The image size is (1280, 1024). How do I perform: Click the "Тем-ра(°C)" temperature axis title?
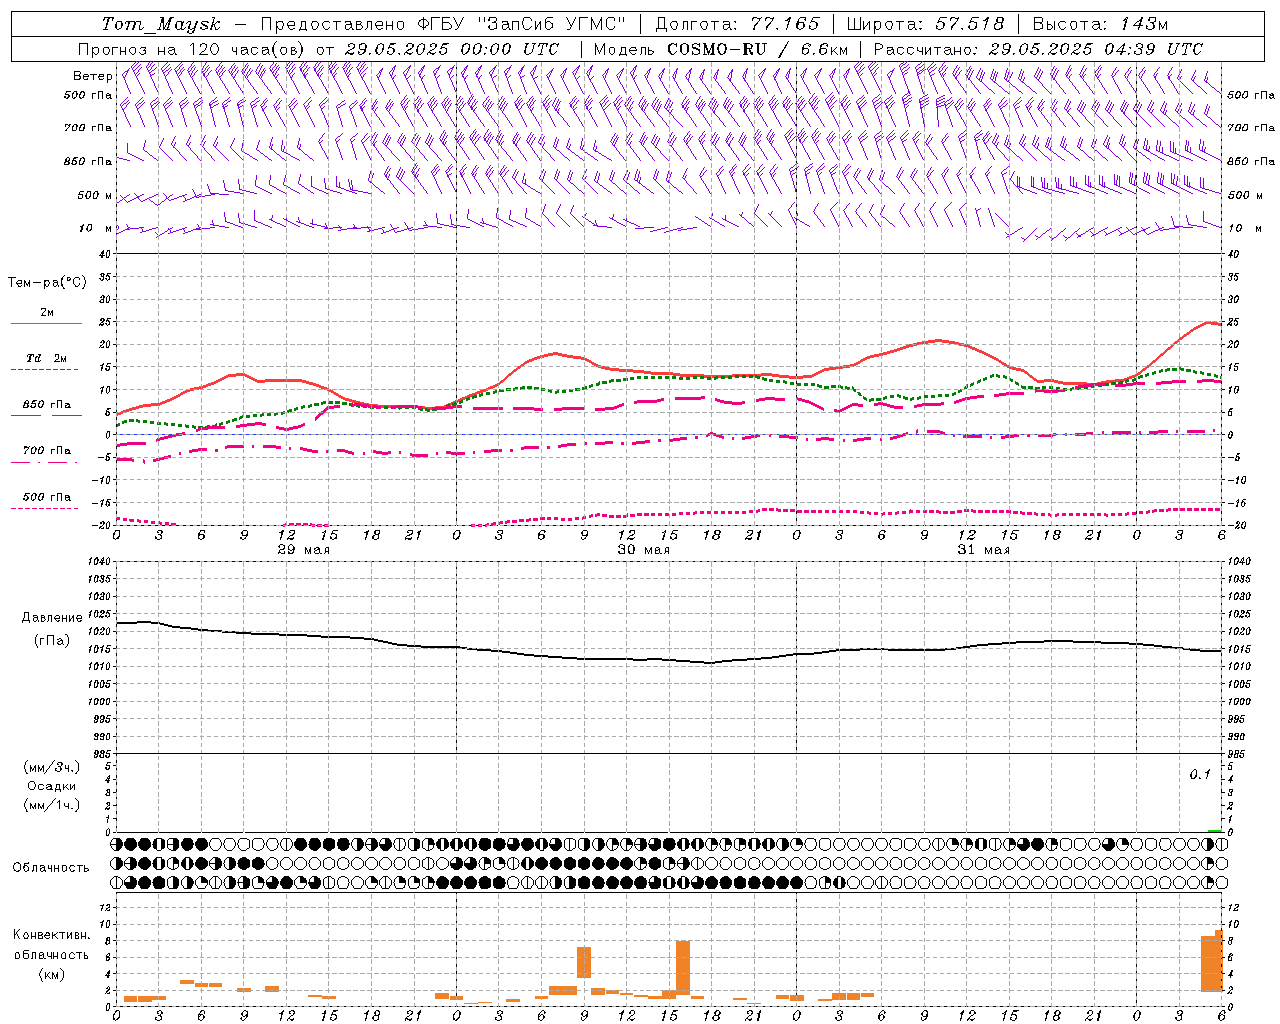(47, 283)
